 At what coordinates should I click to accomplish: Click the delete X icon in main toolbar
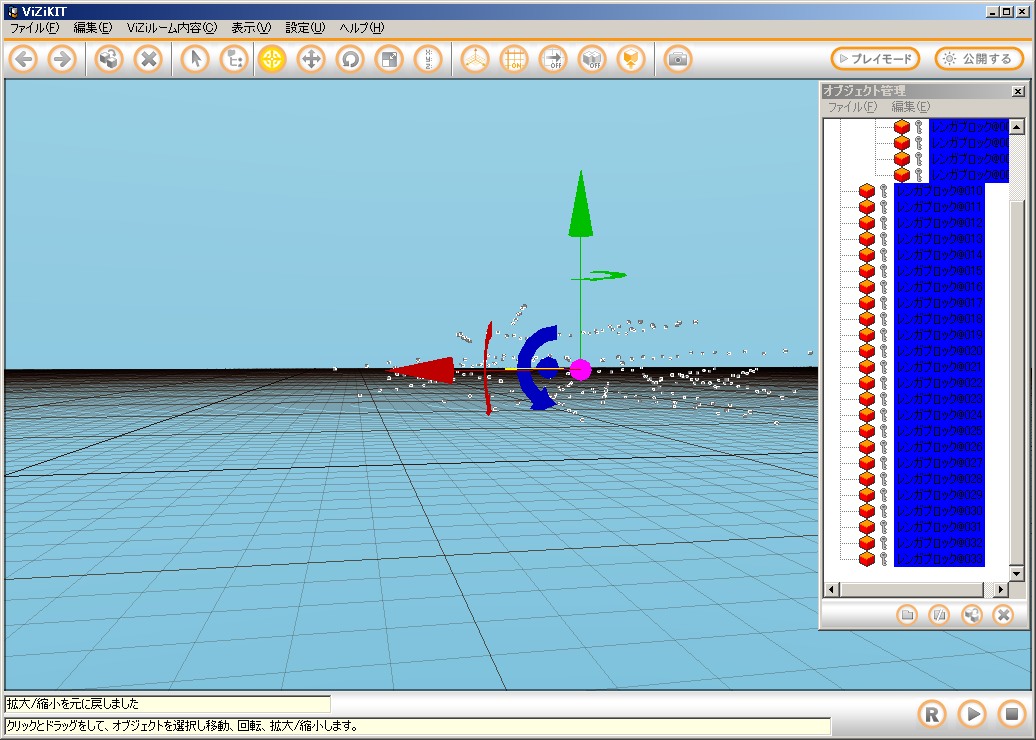[x=148, y=59]
